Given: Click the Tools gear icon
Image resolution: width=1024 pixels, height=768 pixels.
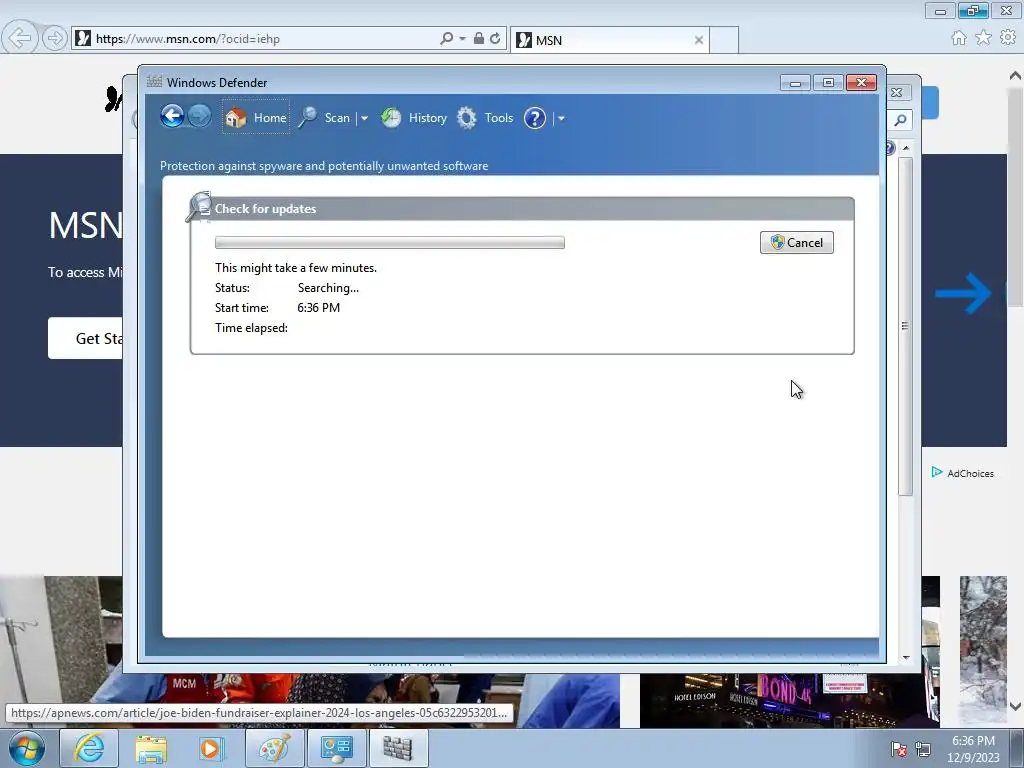Looking at the screenshot, I should (466, 118).
